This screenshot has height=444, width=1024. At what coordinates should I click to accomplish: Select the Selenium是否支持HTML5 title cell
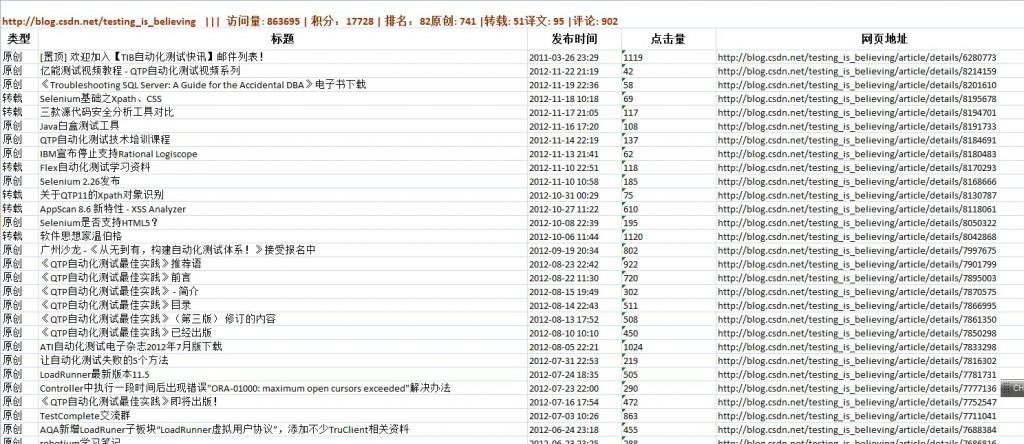(283, 223)
